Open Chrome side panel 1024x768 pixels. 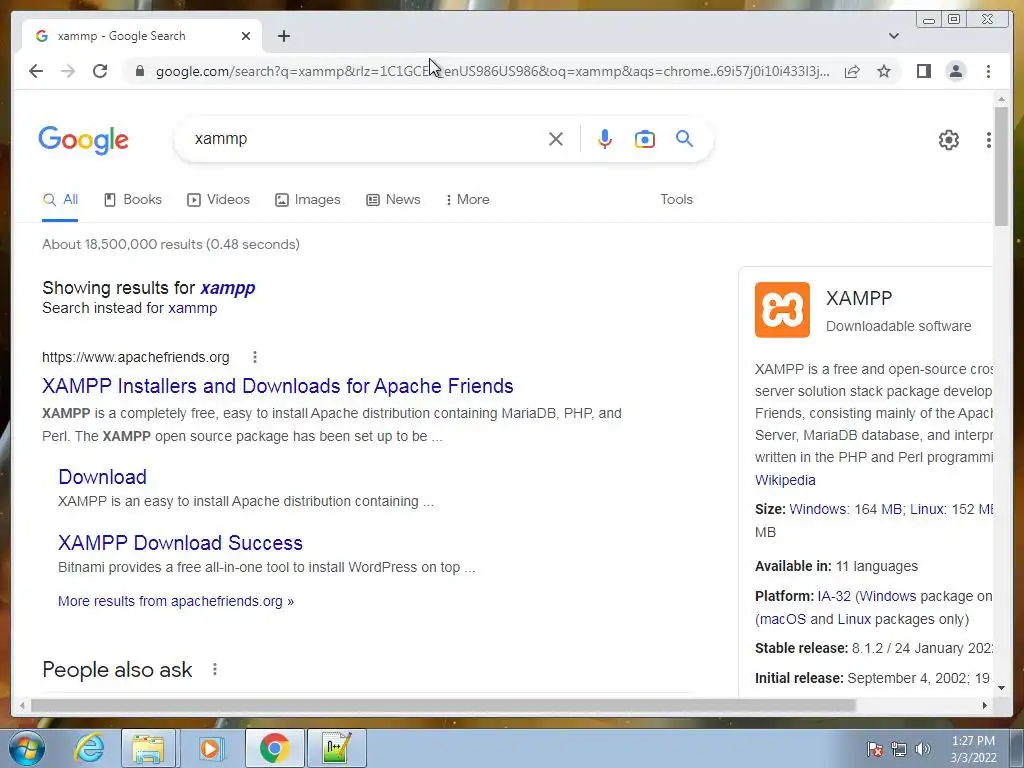(x=923, y=71)
